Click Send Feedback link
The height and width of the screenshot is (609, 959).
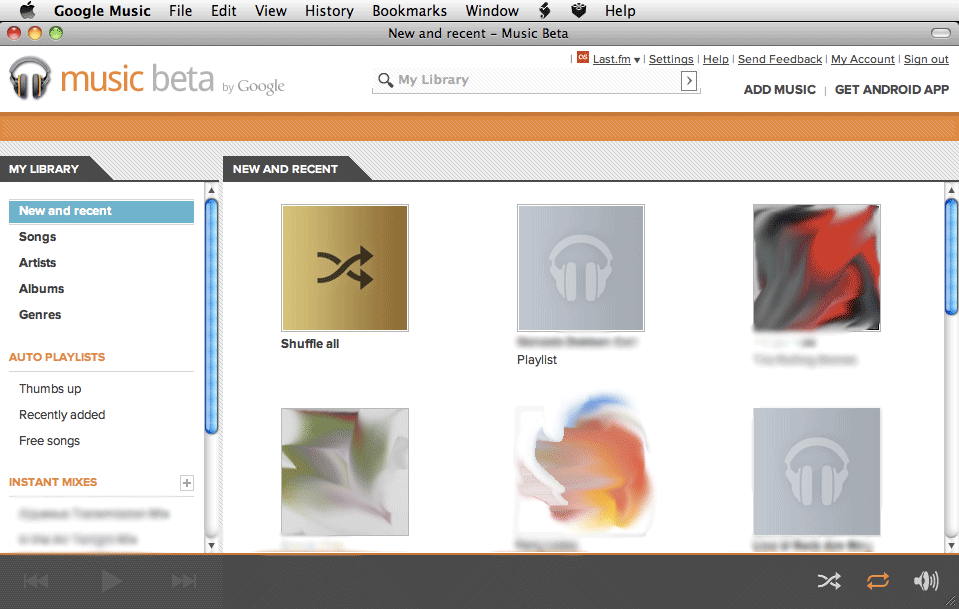780,59
